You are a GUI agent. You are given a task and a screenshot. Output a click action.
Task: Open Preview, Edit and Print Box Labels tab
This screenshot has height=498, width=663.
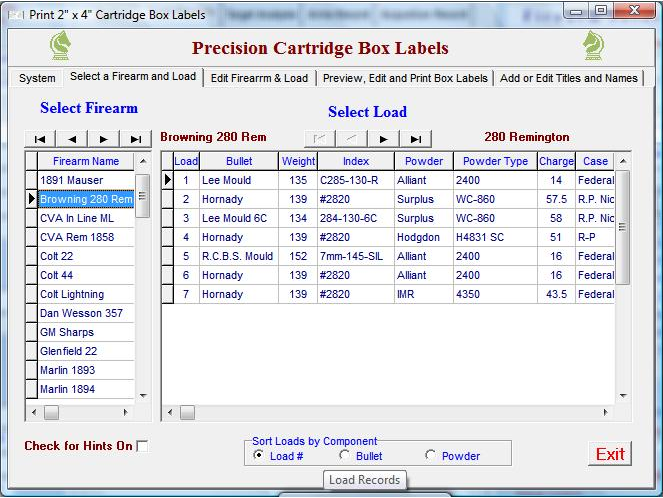[405, 78]
